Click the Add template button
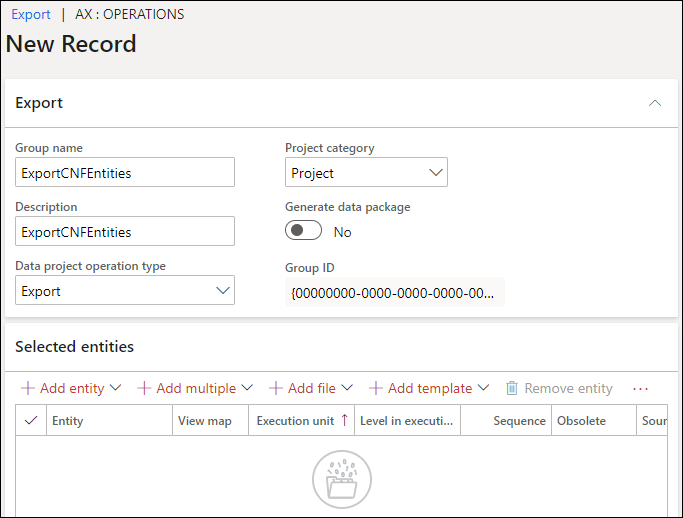 (x=428, y=388)
